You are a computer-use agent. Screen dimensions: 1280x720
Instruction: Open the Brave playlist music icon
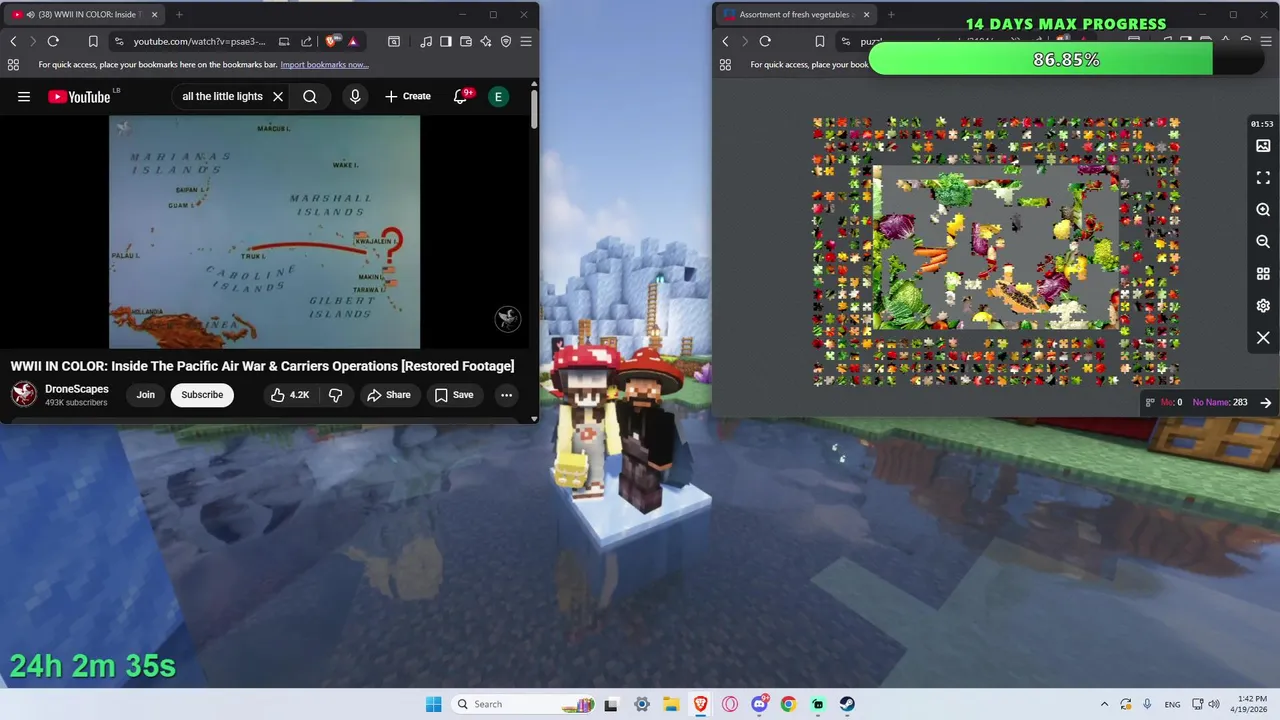coord(427,41)
